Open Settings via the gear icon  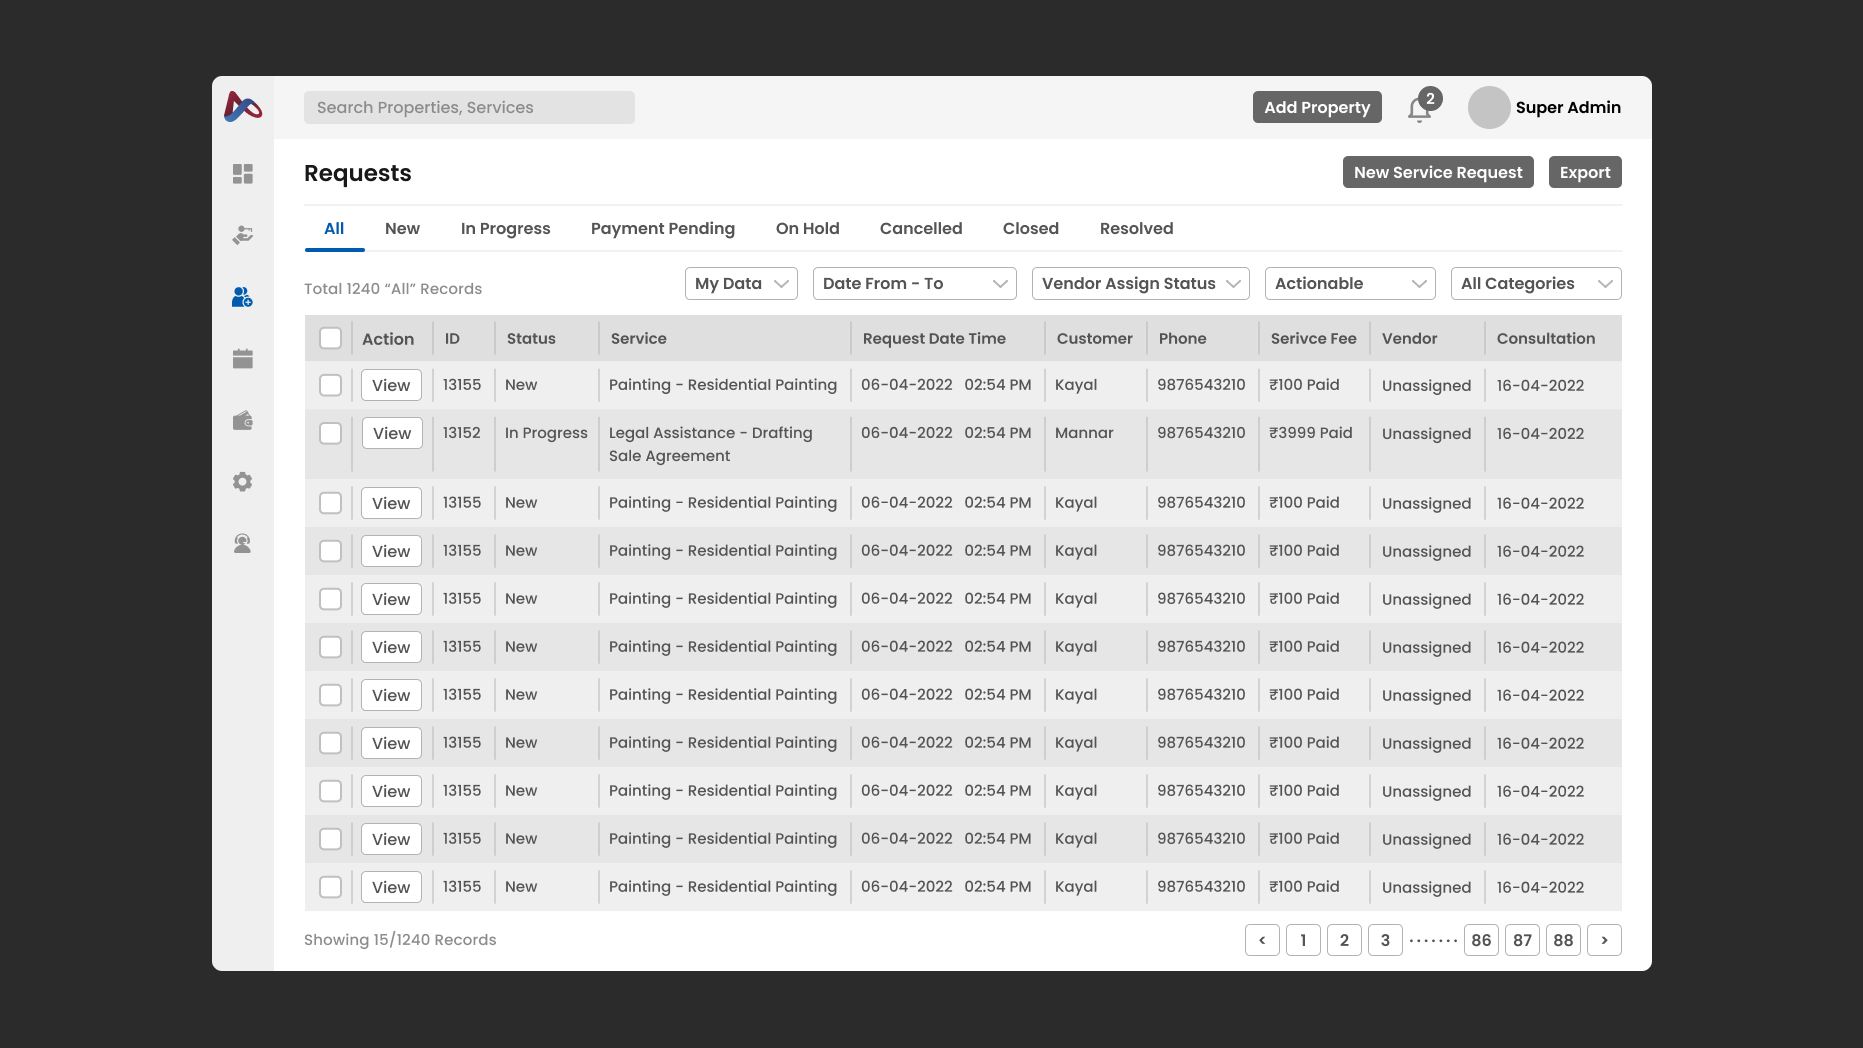(242, 482)
